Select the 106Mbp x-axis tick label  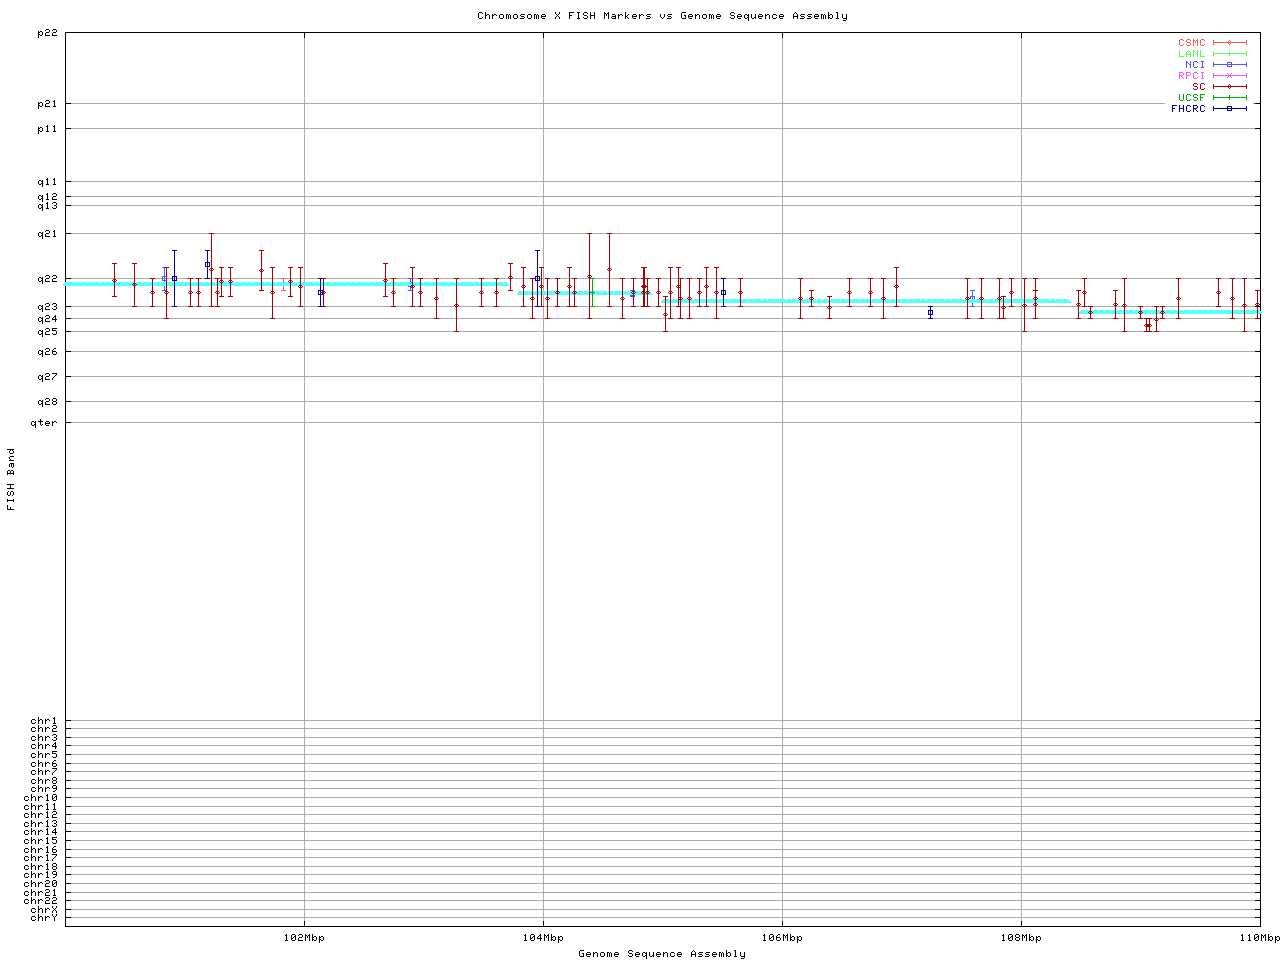(782, 938)
